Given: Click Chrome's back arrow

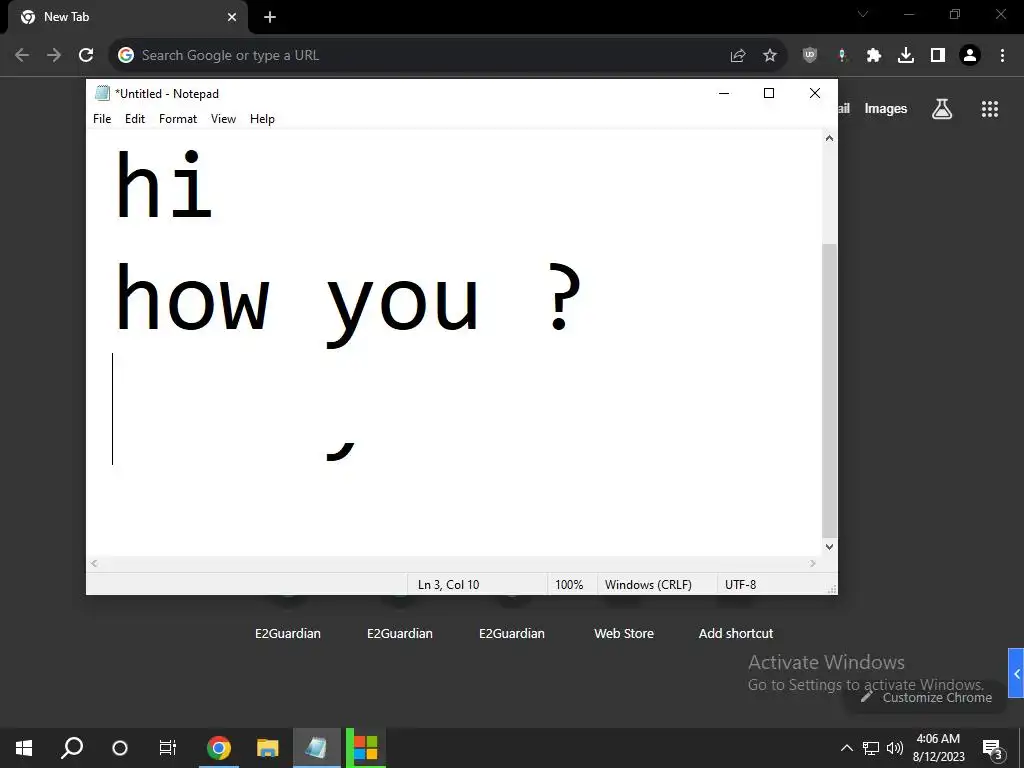Looking at the screenshot, I should 22,55.
